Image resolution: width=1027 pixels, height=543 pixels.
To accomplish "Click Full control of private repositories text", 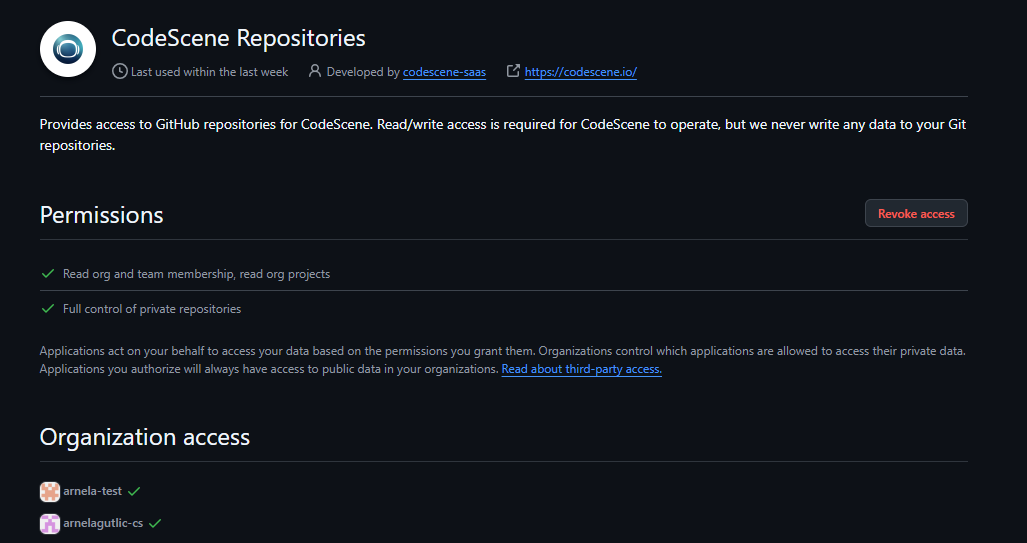I will coord(152,309).
